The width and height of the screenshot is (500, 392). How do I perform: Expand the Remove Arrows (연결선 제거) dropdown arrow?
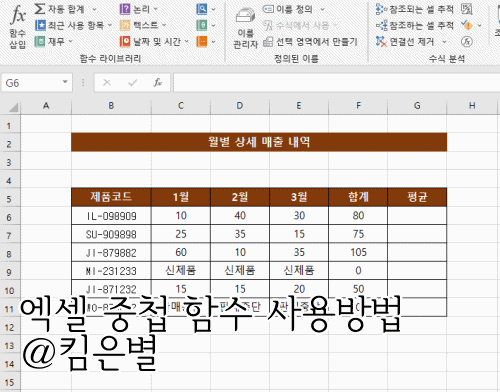[x=444, y=42]
